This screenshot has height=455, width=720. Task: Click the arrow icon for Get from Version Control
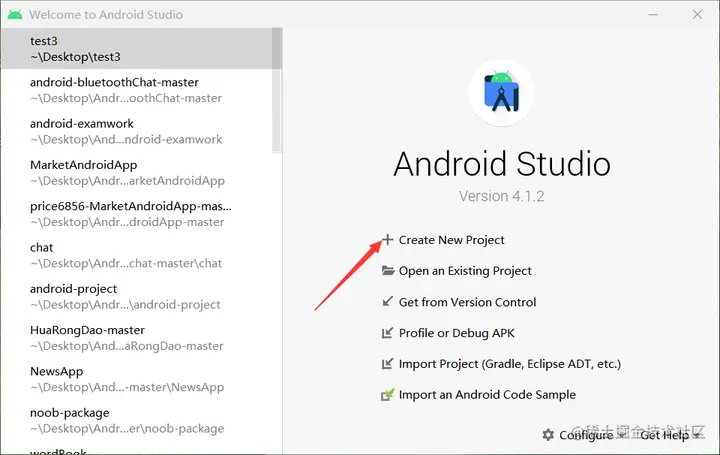(x=388, y=302)
